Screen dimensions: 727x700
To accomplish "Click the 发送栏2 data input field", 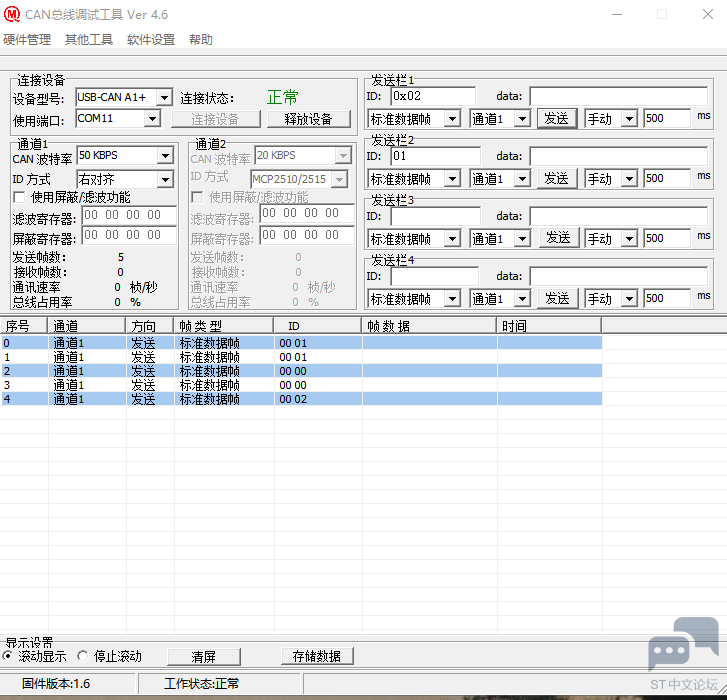I will [x=619, y=156].
